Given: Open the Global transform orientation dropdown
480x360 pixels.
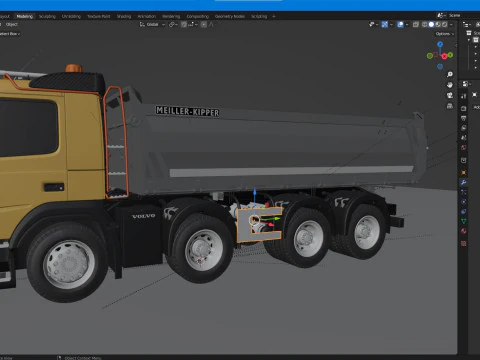Looking at the screenshot, I should 152,24.
